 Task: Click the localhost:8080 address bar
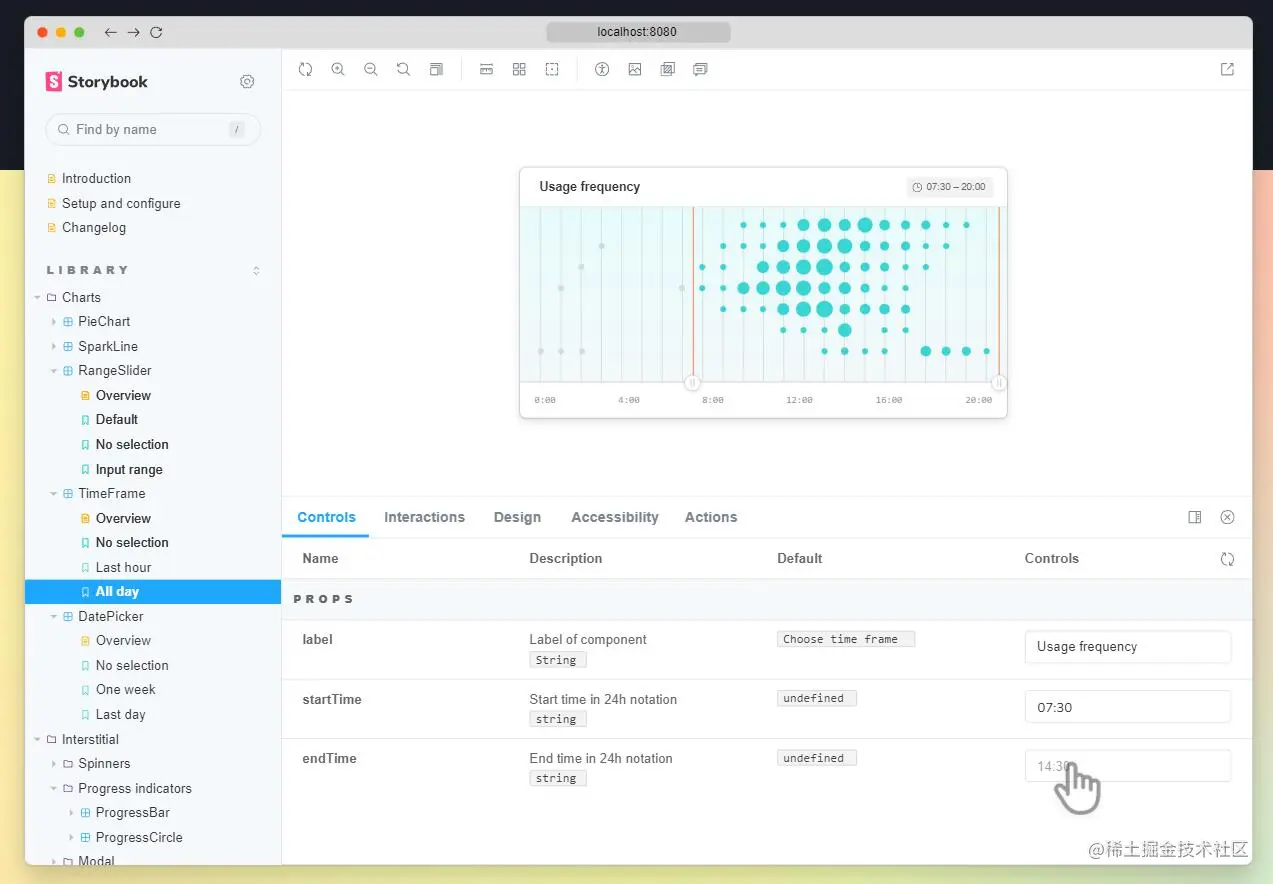[x=638, y=32]
